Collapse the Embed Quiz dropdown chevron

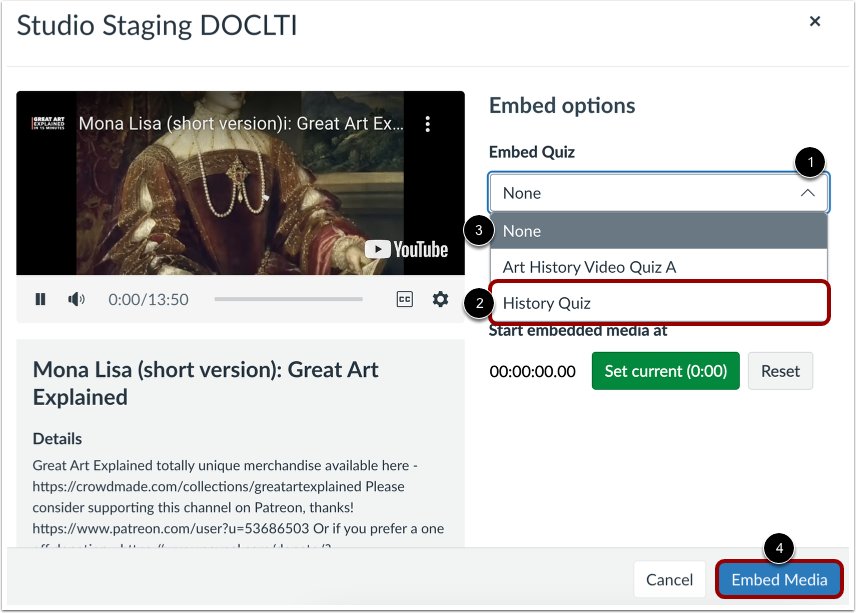807,193
